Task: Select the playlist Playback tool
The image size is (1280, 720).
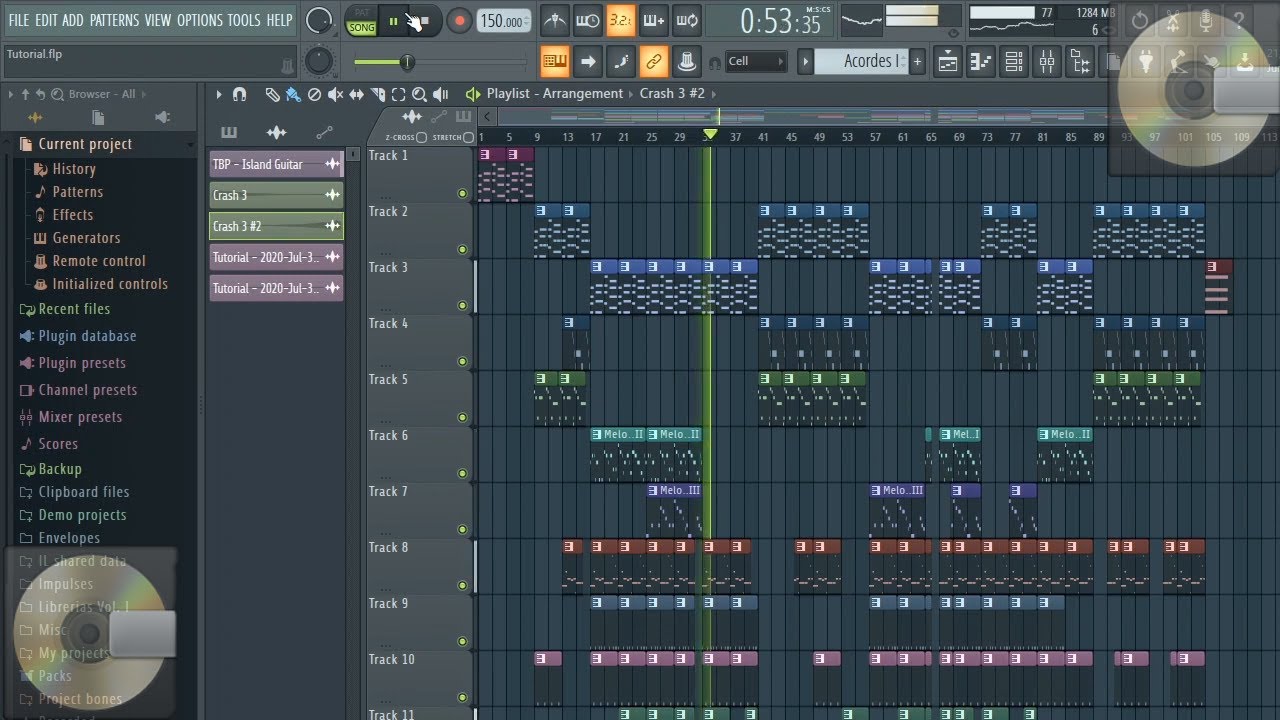Action: click(441, 94)
